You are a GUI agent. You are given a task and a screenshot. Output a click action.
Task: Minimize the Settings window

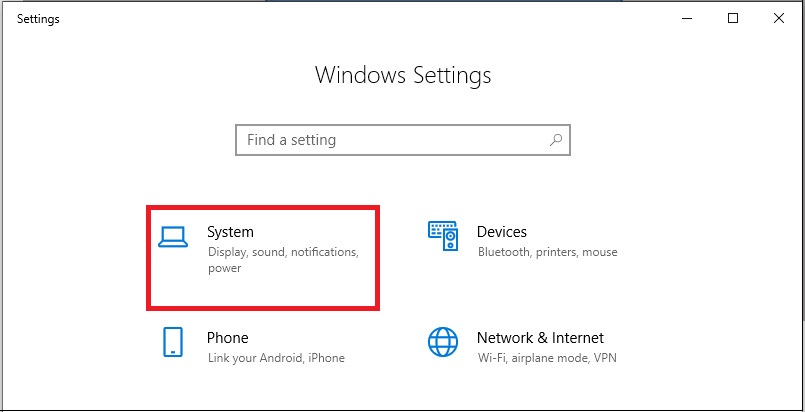coord(687,18)
